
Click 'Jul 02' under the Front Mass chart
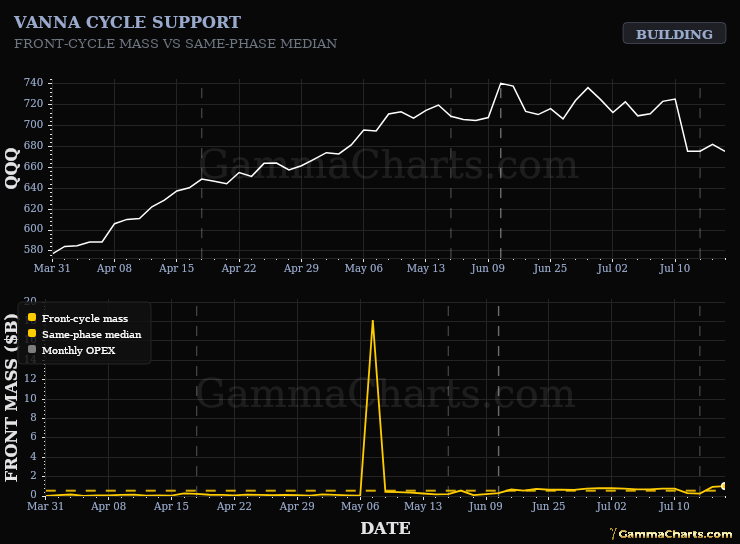click(x=611, y=506)
